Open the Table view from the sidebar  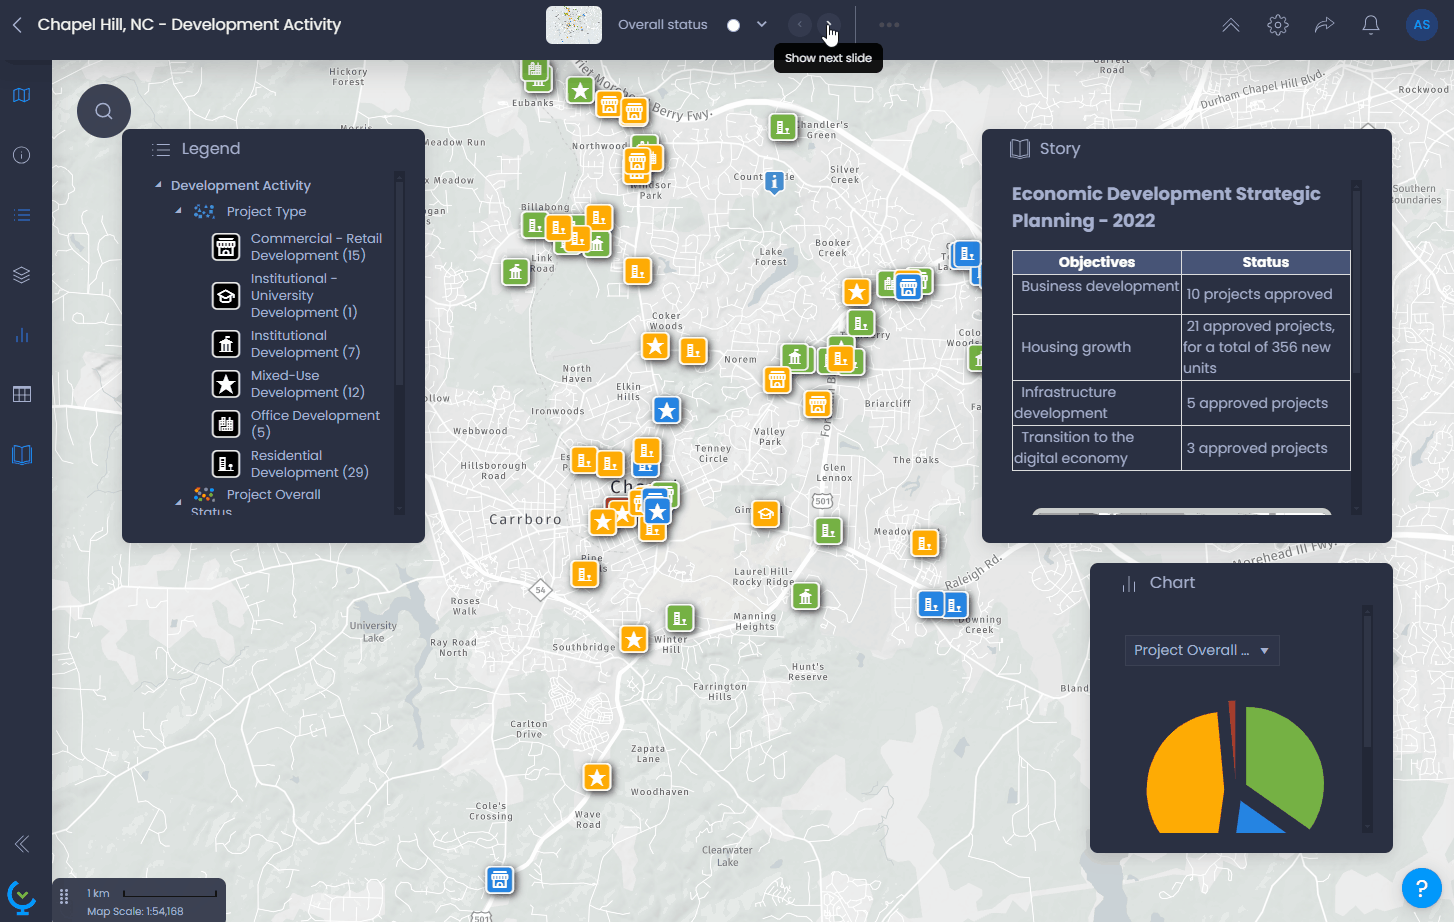[x=22, y=394]
